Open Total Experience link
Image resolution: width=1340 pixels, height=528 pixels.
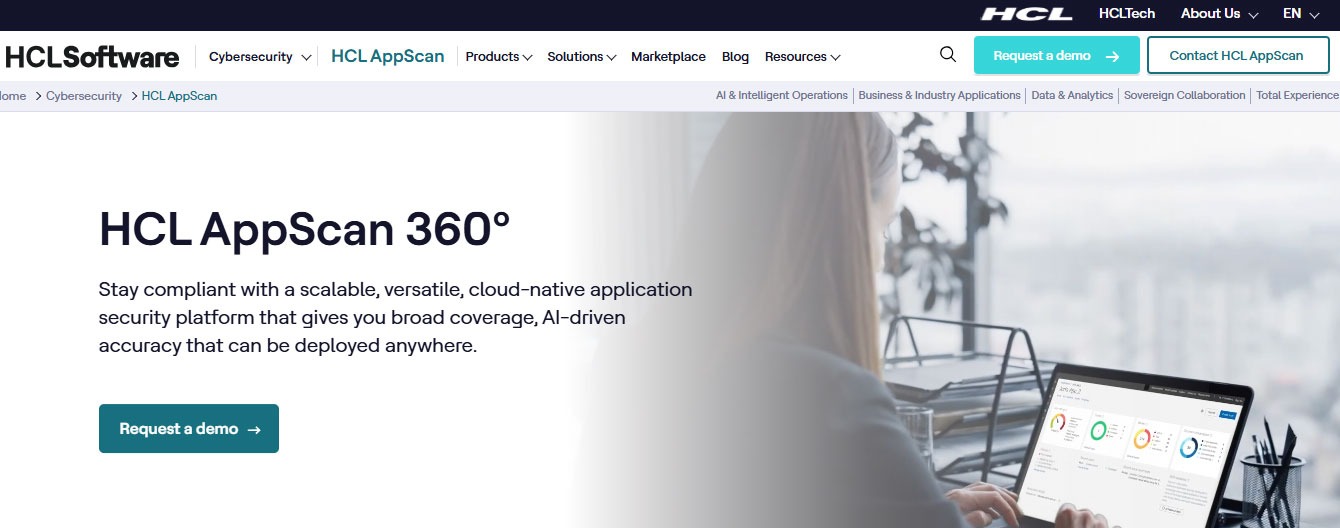(1297, 95)
